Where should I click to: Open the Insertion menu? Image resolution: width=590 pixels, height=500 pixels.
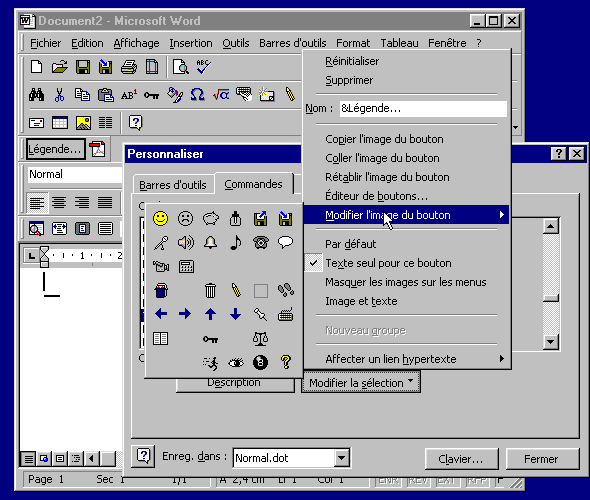191,43
